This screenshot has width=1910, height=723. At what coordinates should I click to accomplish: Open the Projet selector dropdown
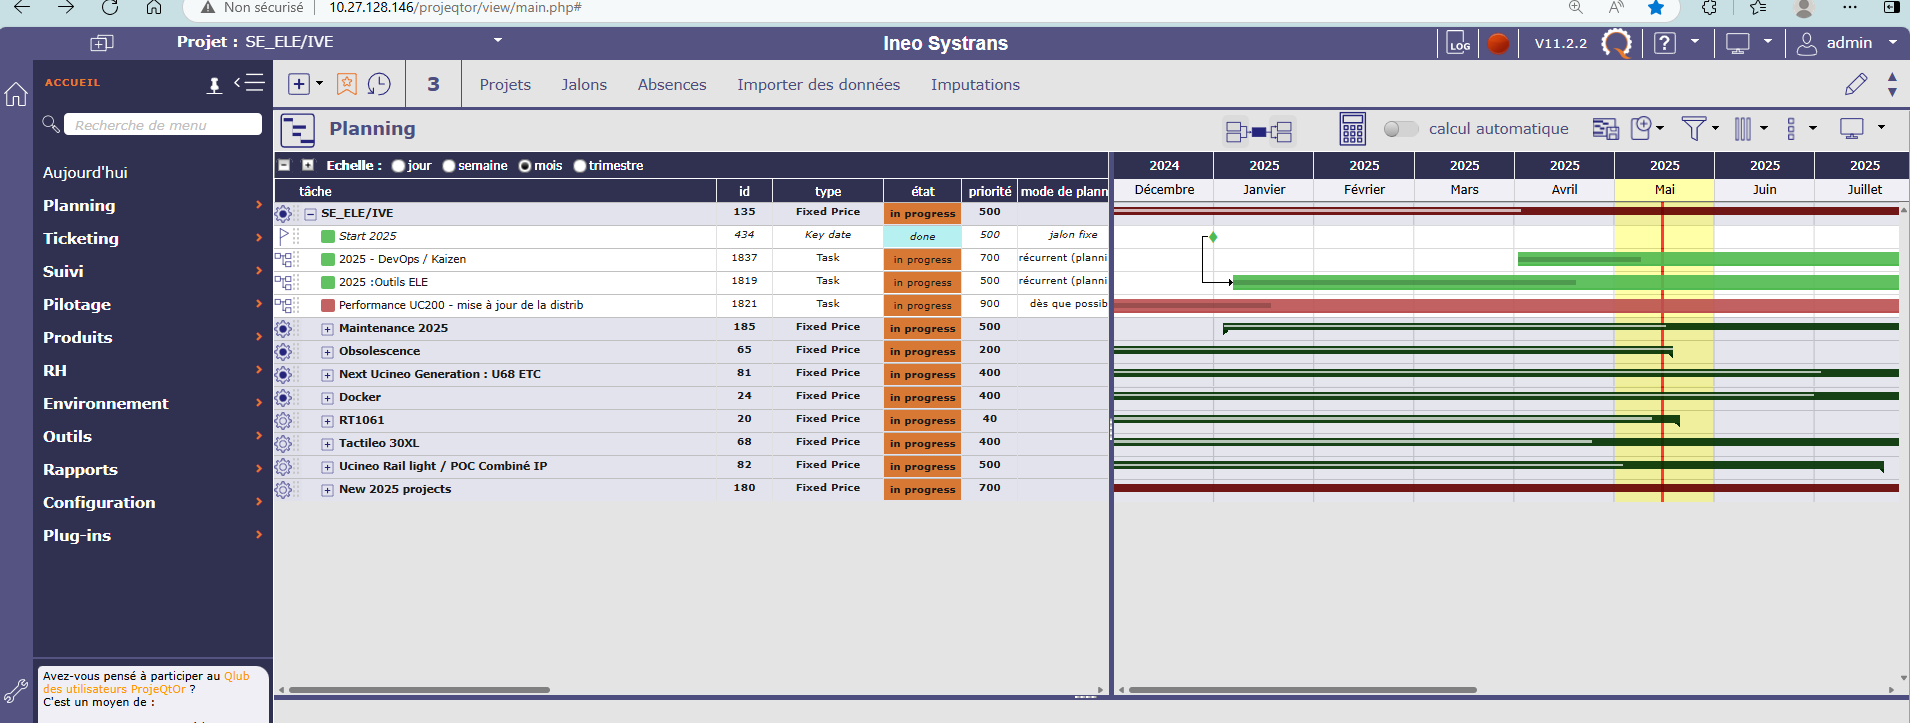click(x=498, y=41)
